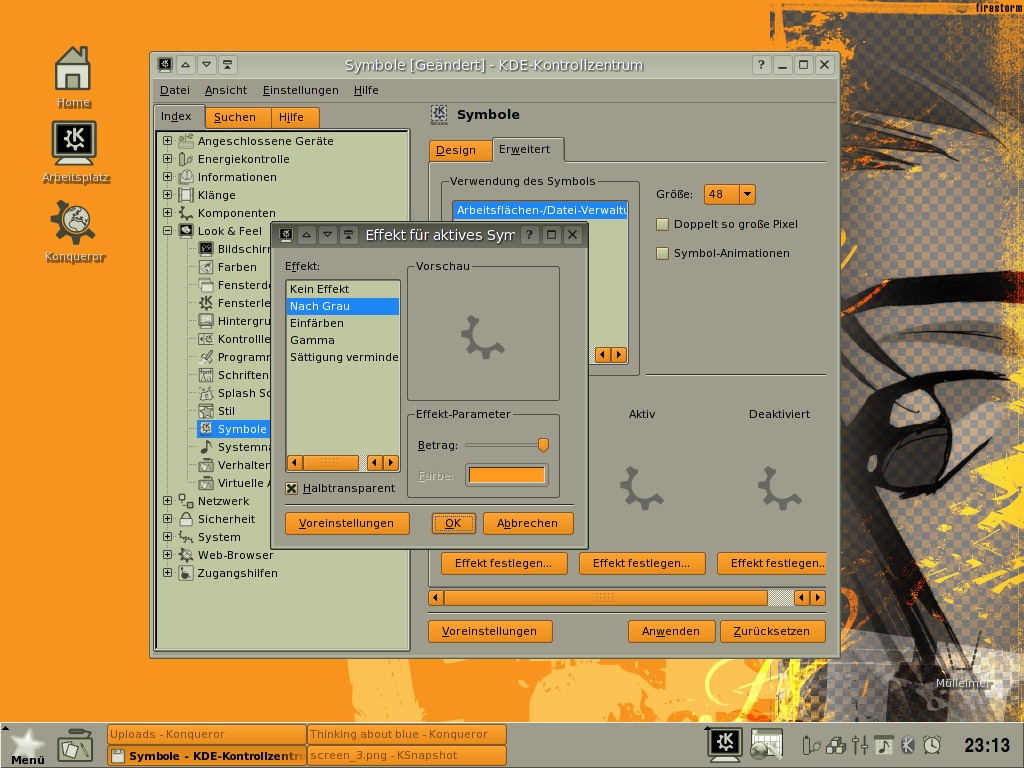The width and height of the screenshot is (1024, 768).
Task: Open the clock alarm tray icon
Action: click(932, 744)
